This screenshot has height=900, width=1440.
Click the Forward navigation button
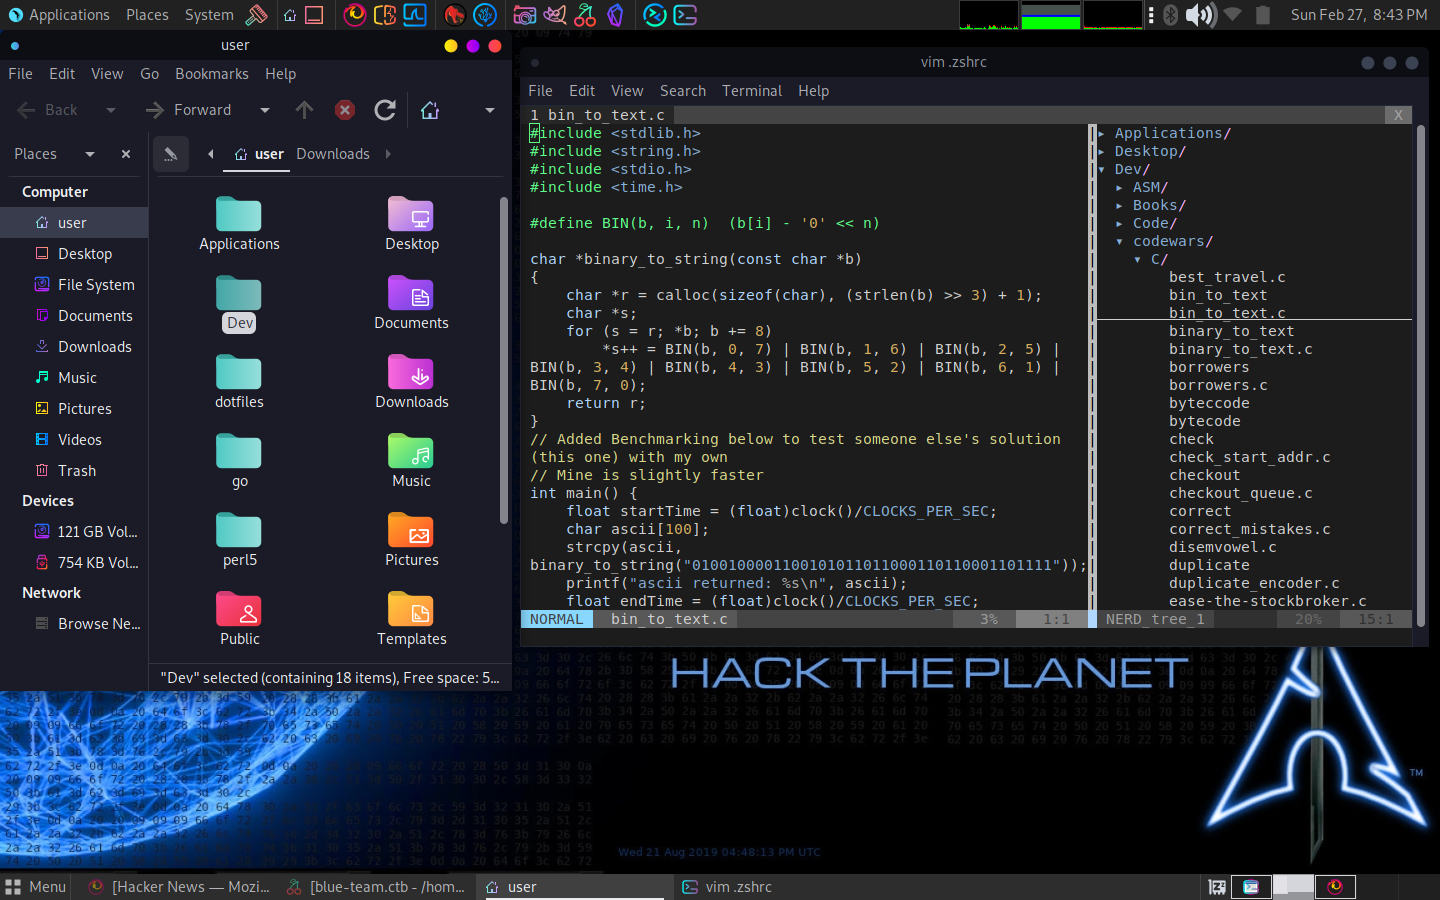tap(188, 110)
